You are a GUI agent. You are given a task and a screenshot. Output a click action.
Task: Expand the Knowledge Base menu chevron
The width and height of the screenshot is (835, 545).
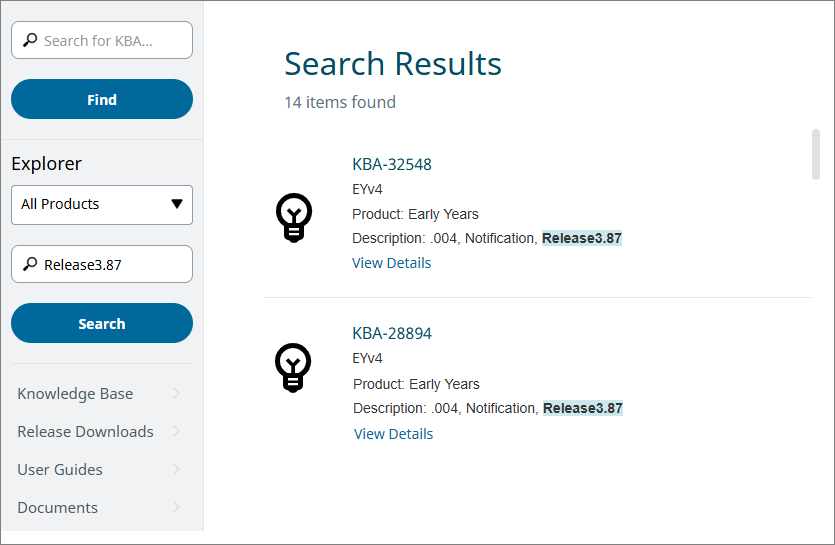tap(177, 394)
